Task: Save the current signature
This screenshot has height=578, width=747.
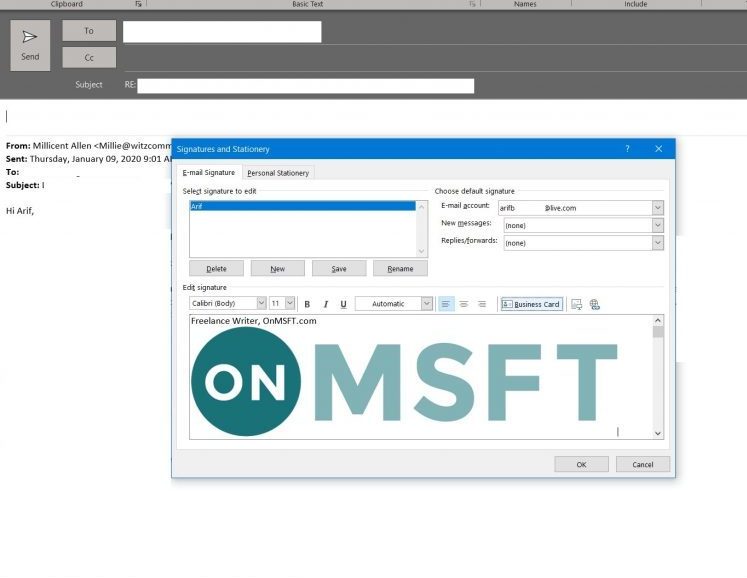Action: (339, 268)
